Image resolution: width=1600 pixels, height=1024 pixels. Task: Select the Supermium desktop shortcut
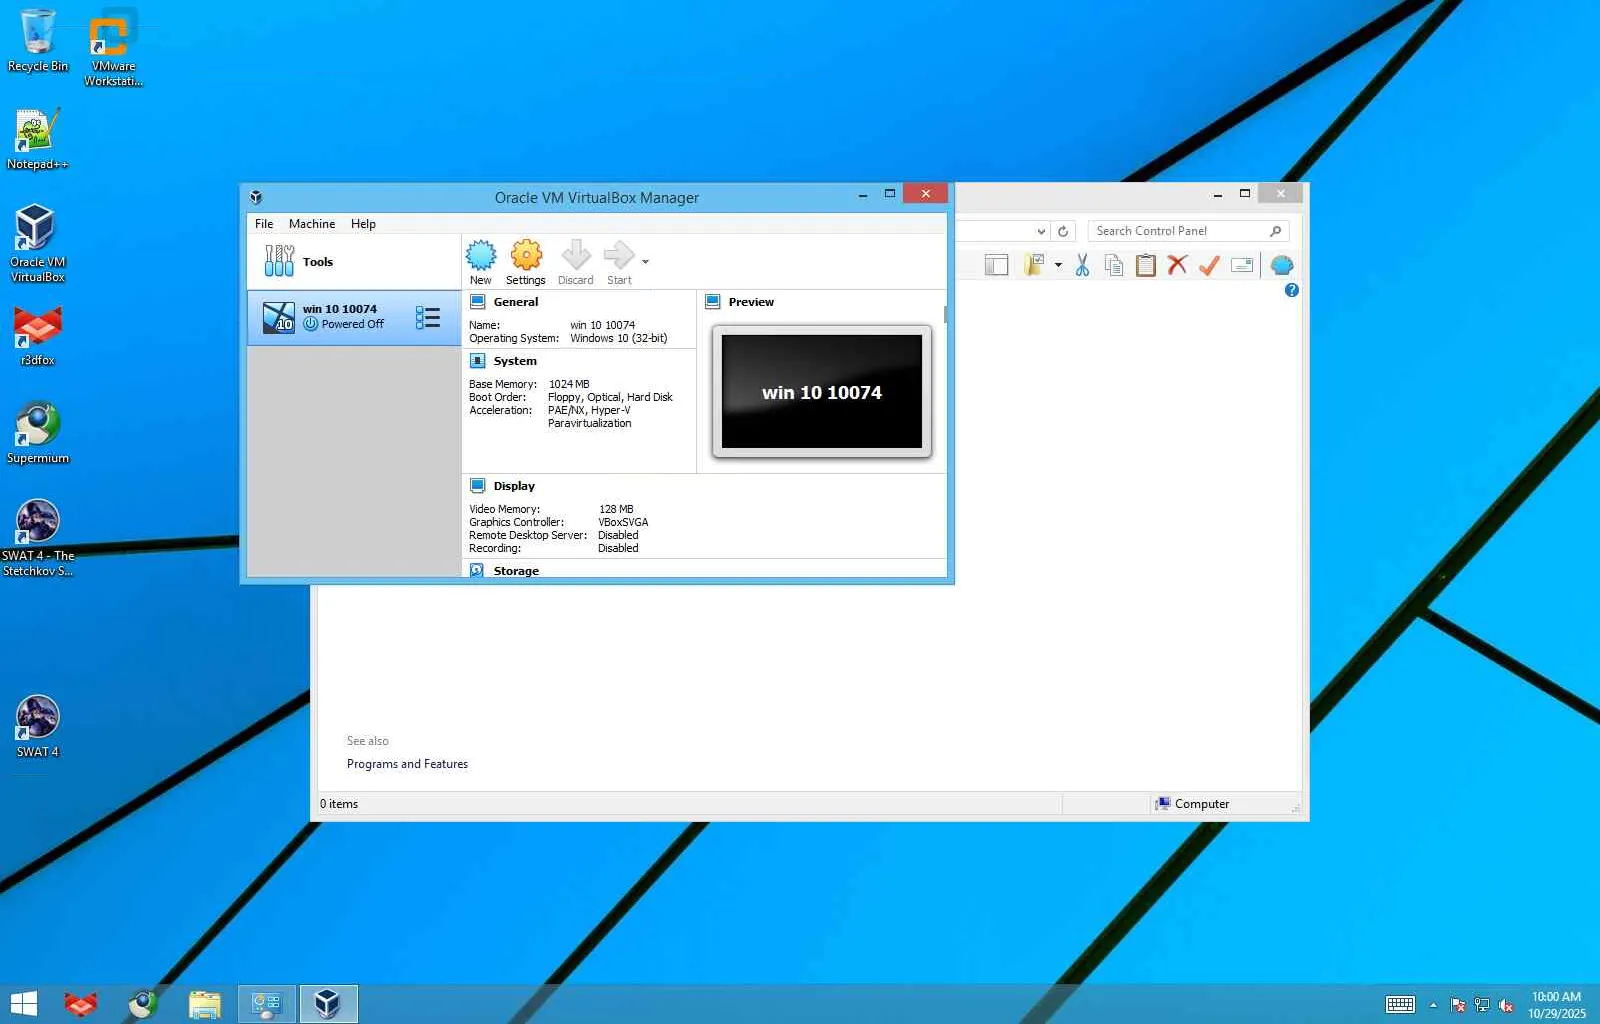38,433
